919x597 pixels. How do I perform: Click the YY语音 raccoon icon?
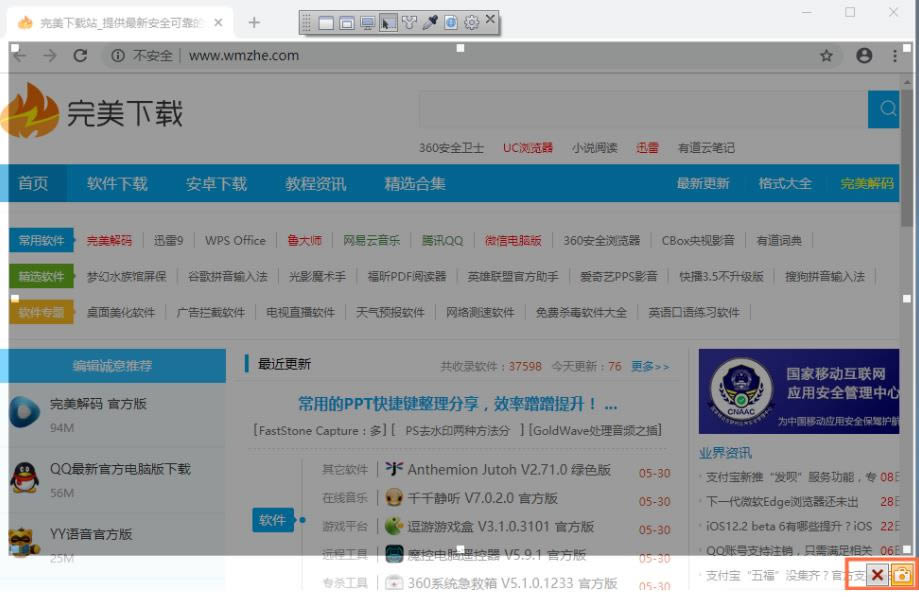[x=24, y=542]
